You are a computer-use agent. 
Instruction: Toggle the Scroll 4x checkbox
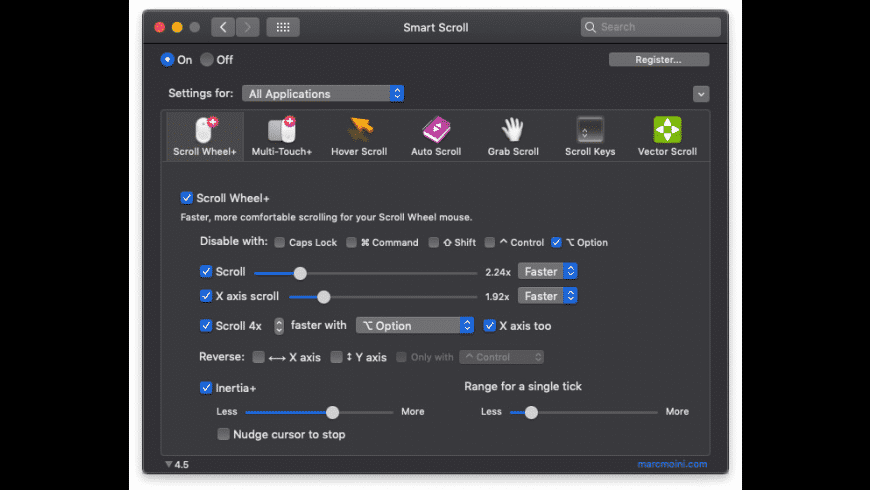pyautogui.click(x=206, y=326)
